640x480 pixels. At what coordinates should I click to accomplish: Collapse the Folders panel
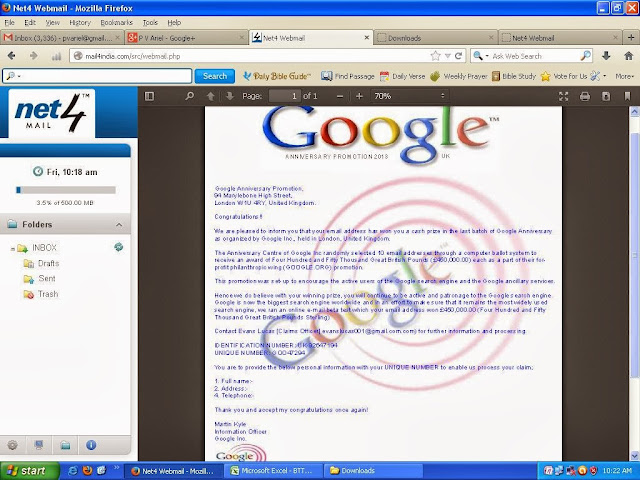(x=119, y=224)
